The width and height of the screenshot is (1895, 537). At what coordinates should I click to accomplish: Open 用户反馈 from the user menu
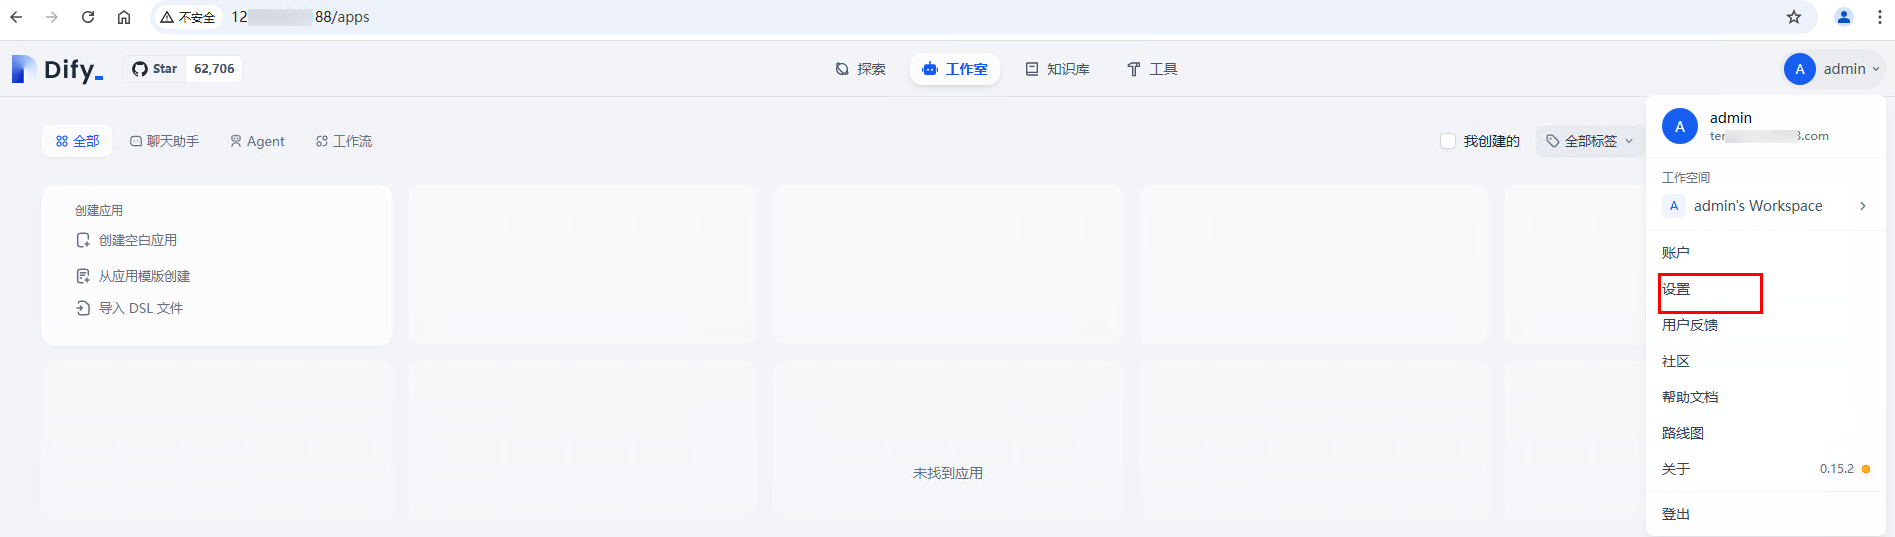coord(1765,325)
